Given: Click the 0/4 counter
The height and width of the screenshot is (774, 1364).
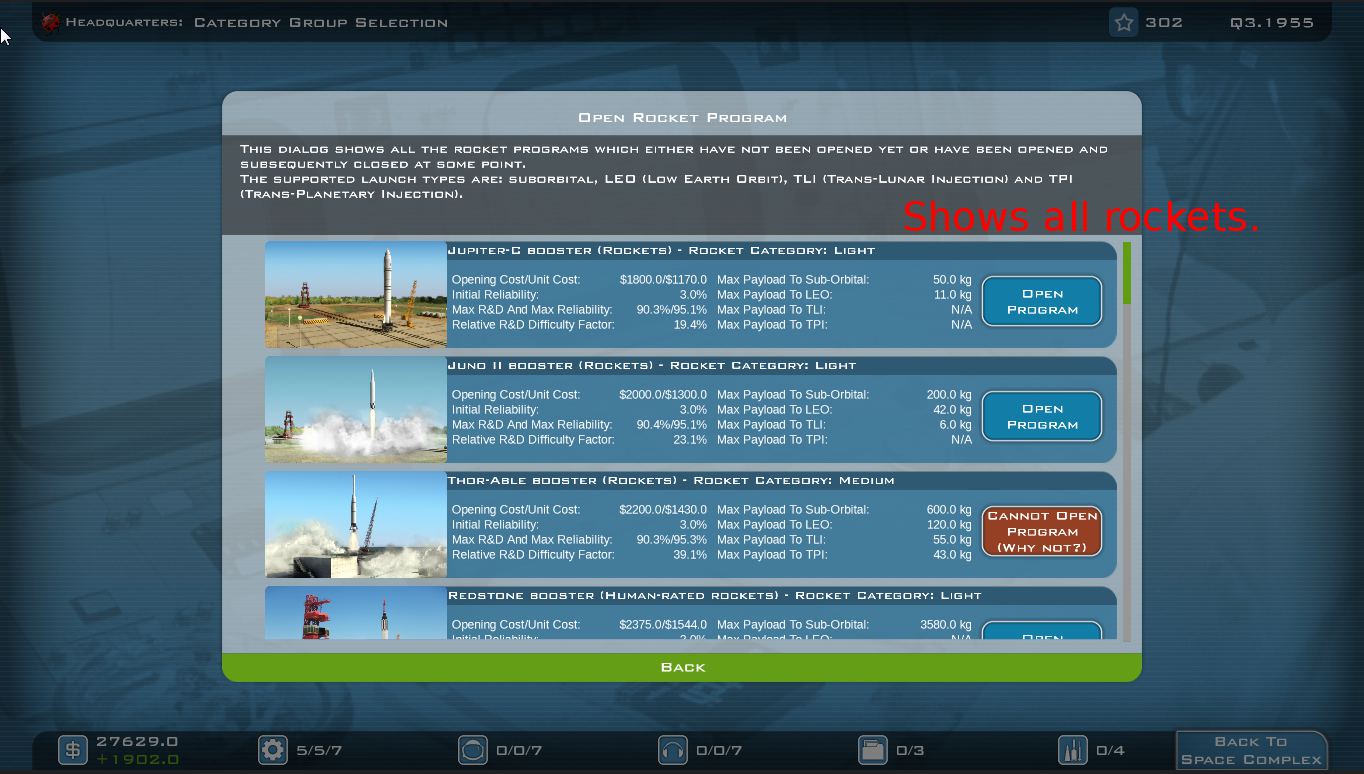Looking at the screenshot, I should [x=1110, y=750].
